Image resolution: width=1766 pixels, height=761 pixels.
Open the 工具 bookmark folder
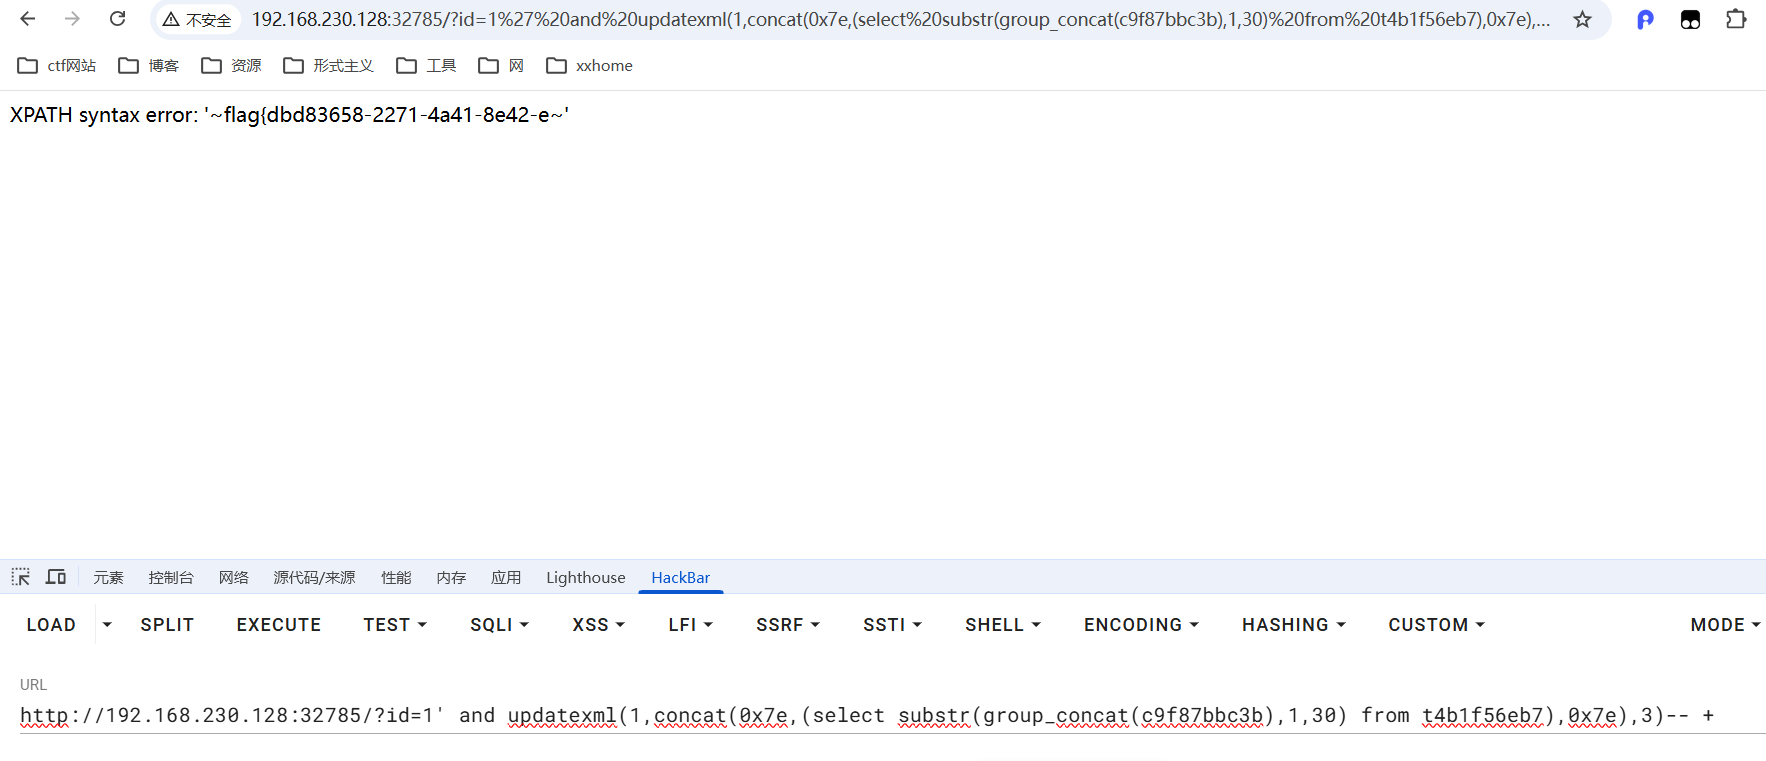426,65
